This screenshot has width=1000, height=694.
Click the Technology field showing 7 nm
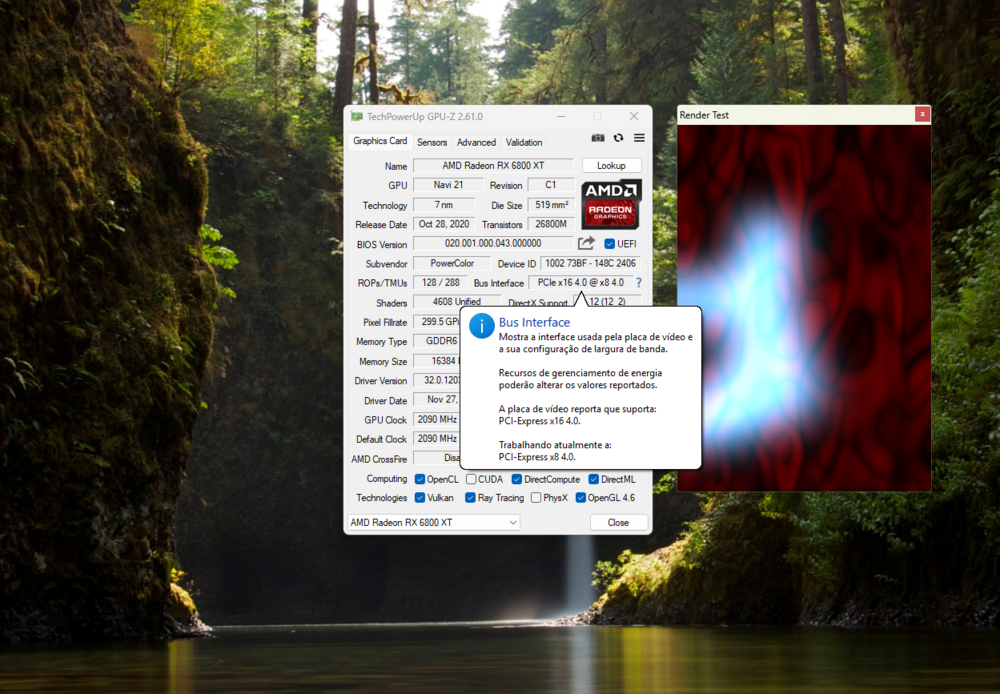(444, 205)
